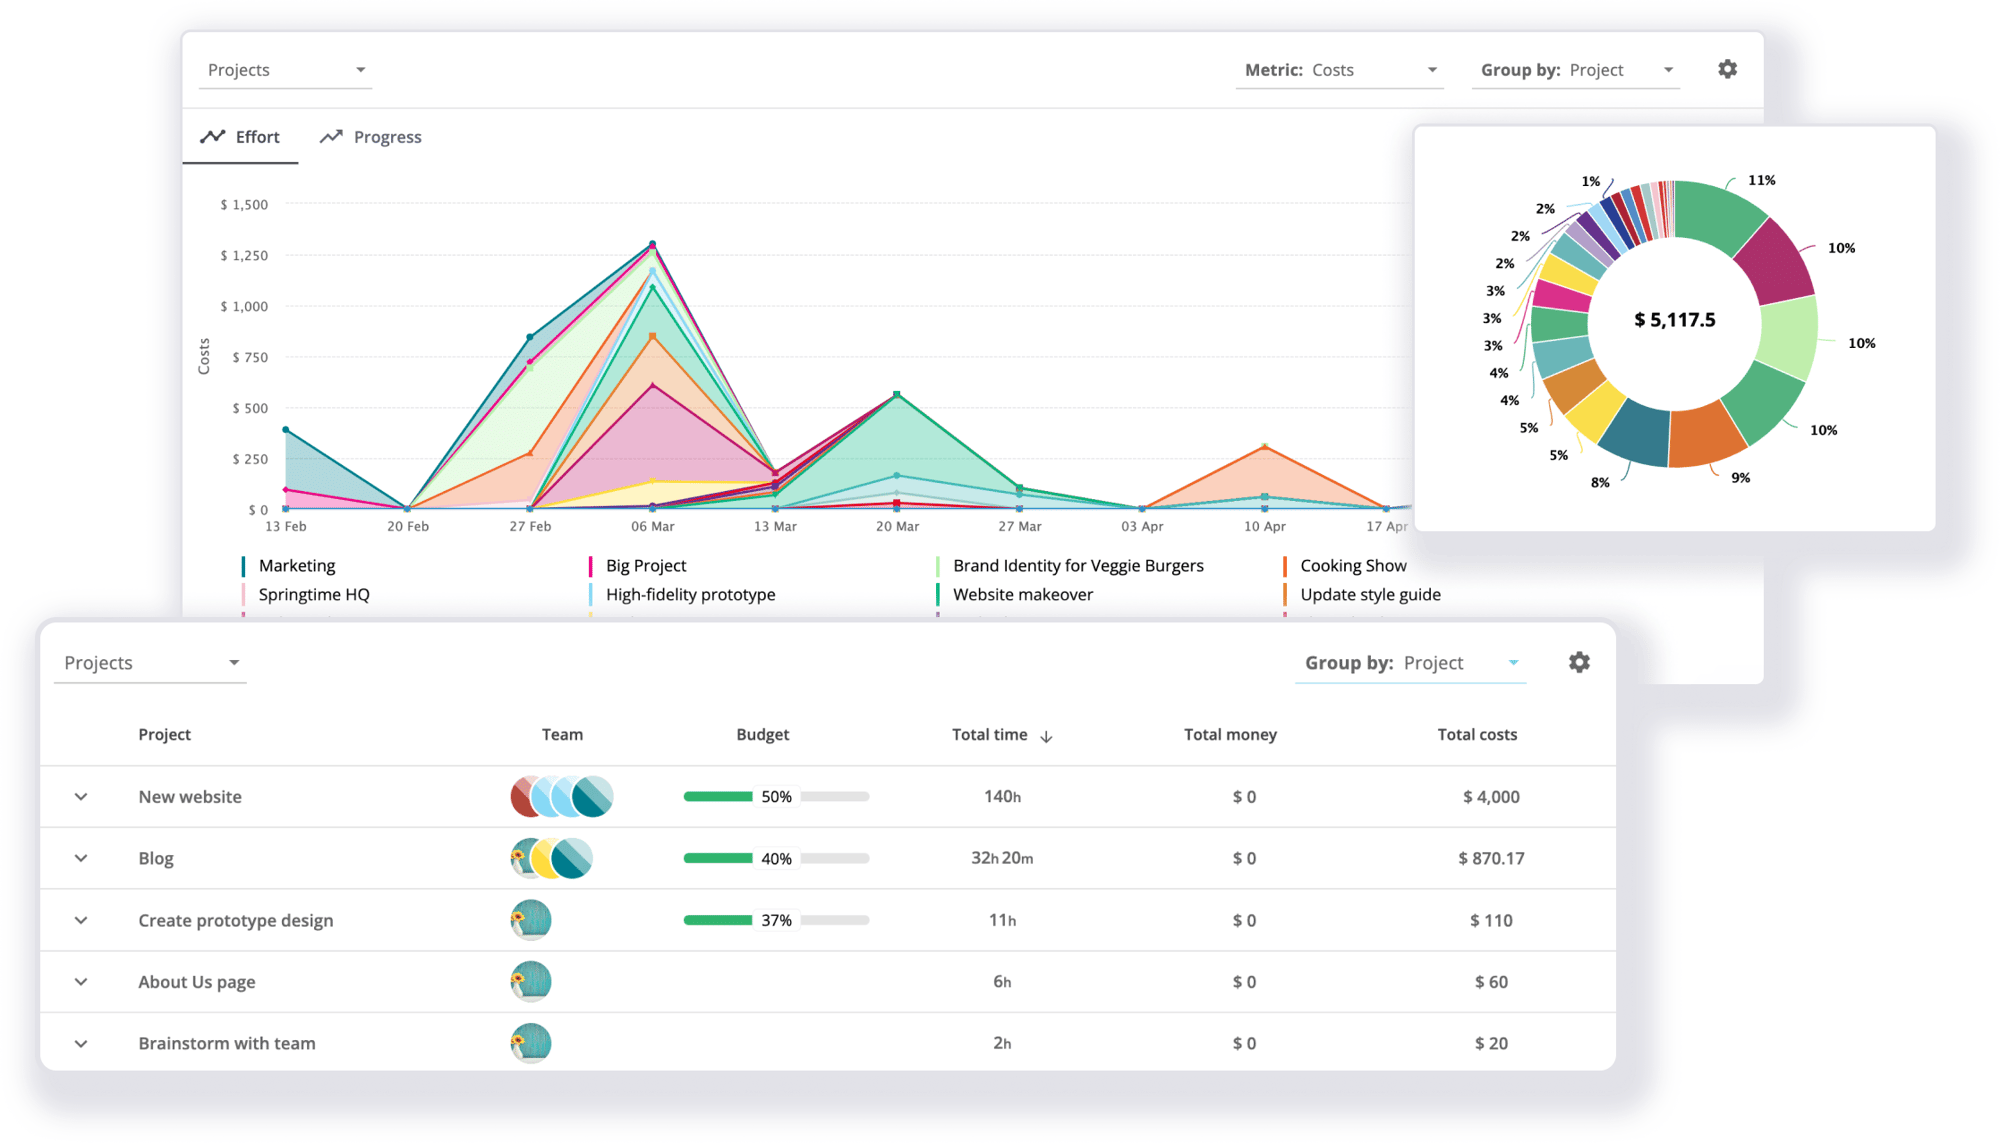Toggle Big Project series in legend
This screenshot has height=1143, width=2000.
pos(638,566)
